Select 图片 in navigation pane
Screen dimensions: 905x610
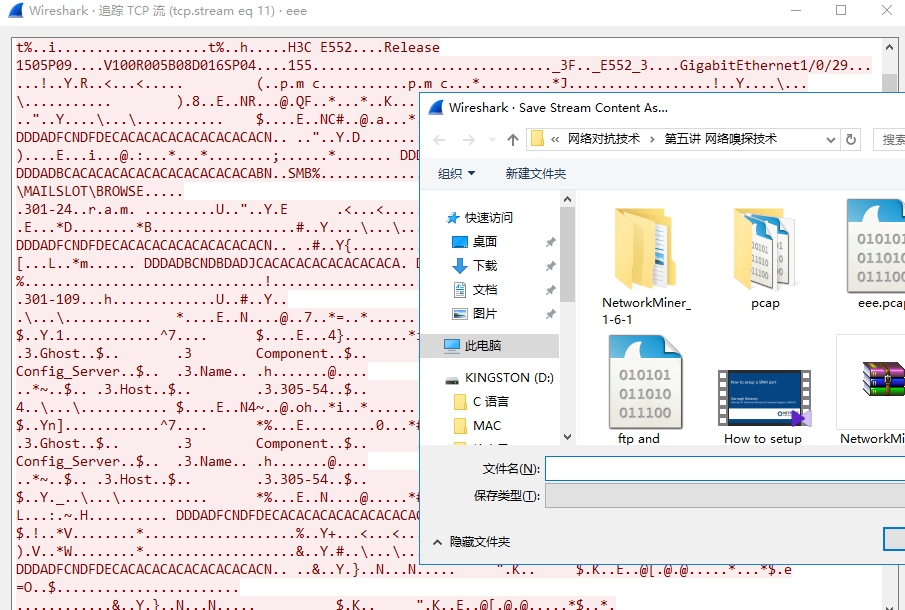pyautogui.click(x=474, y=314)
